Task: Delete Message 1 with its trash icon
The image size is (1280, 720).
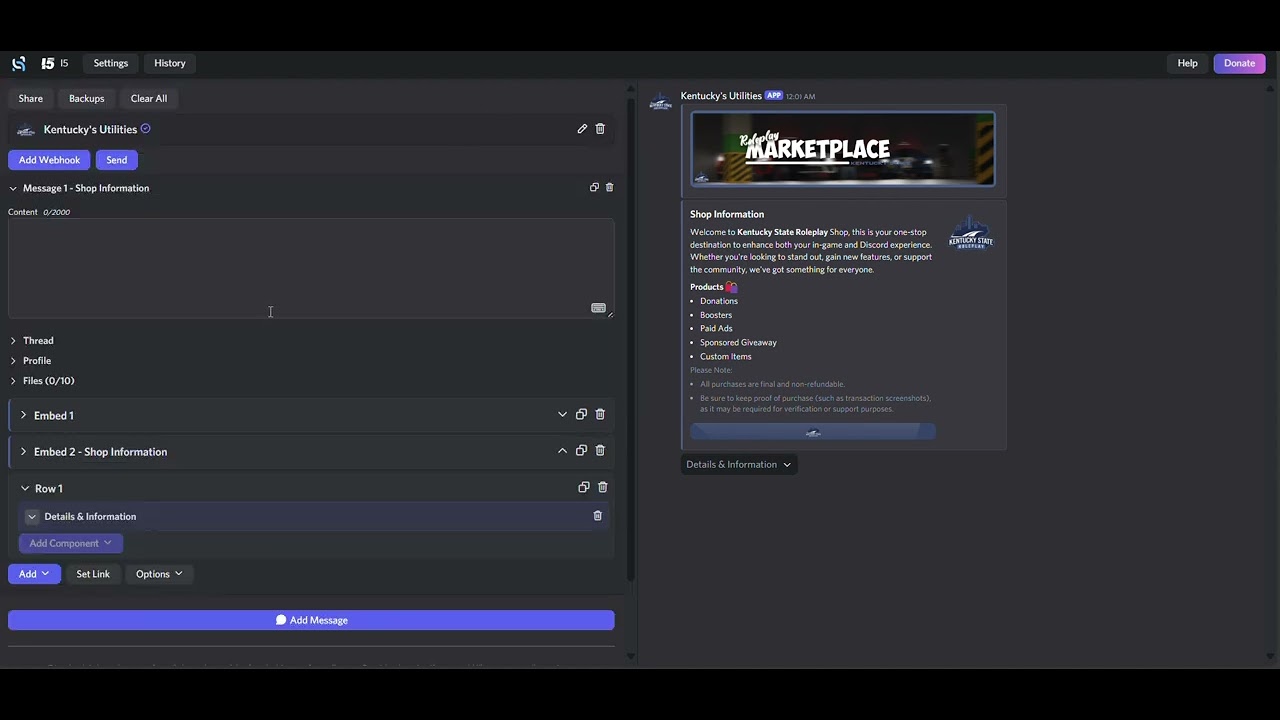Action: [x=610, y=187]
